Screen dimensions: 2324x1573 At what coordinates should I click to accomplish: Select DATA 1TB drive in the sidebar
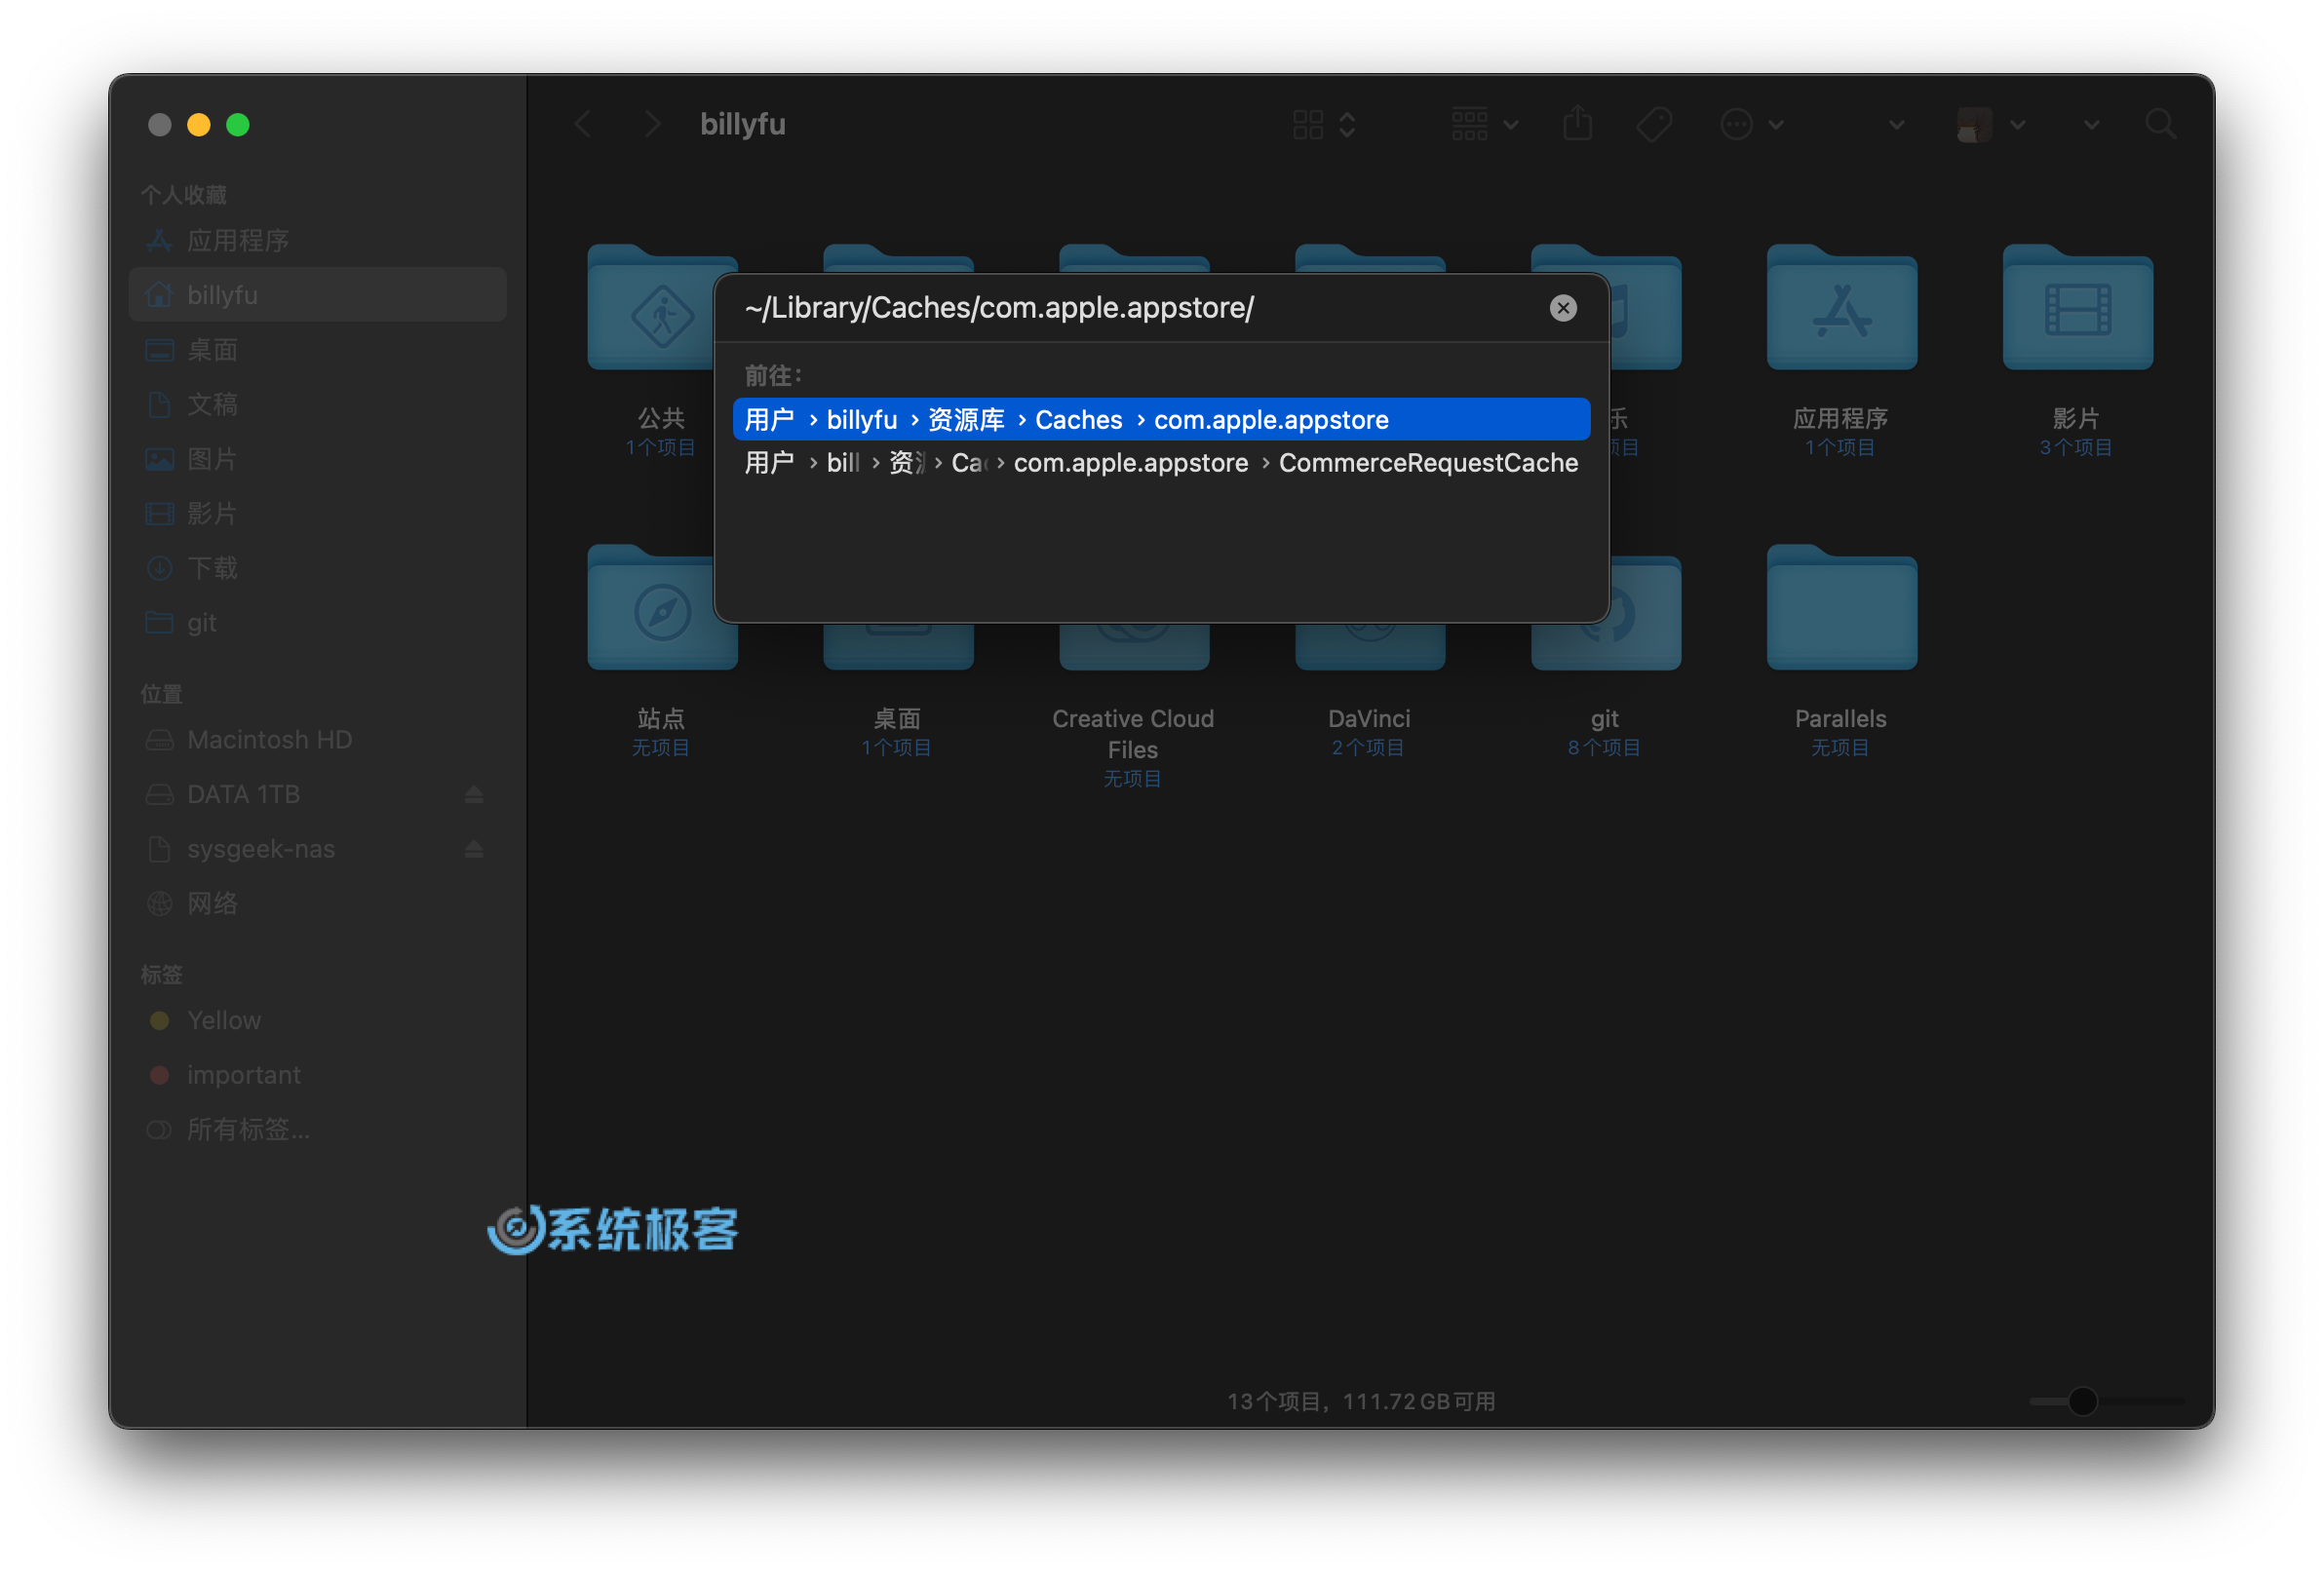(x=317, y=794)
